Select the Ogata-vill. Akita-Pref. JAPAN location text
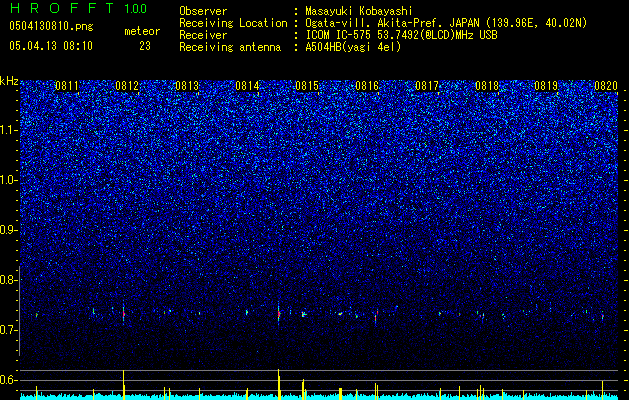Screen dimensions: 629x400 pos(446,23)
